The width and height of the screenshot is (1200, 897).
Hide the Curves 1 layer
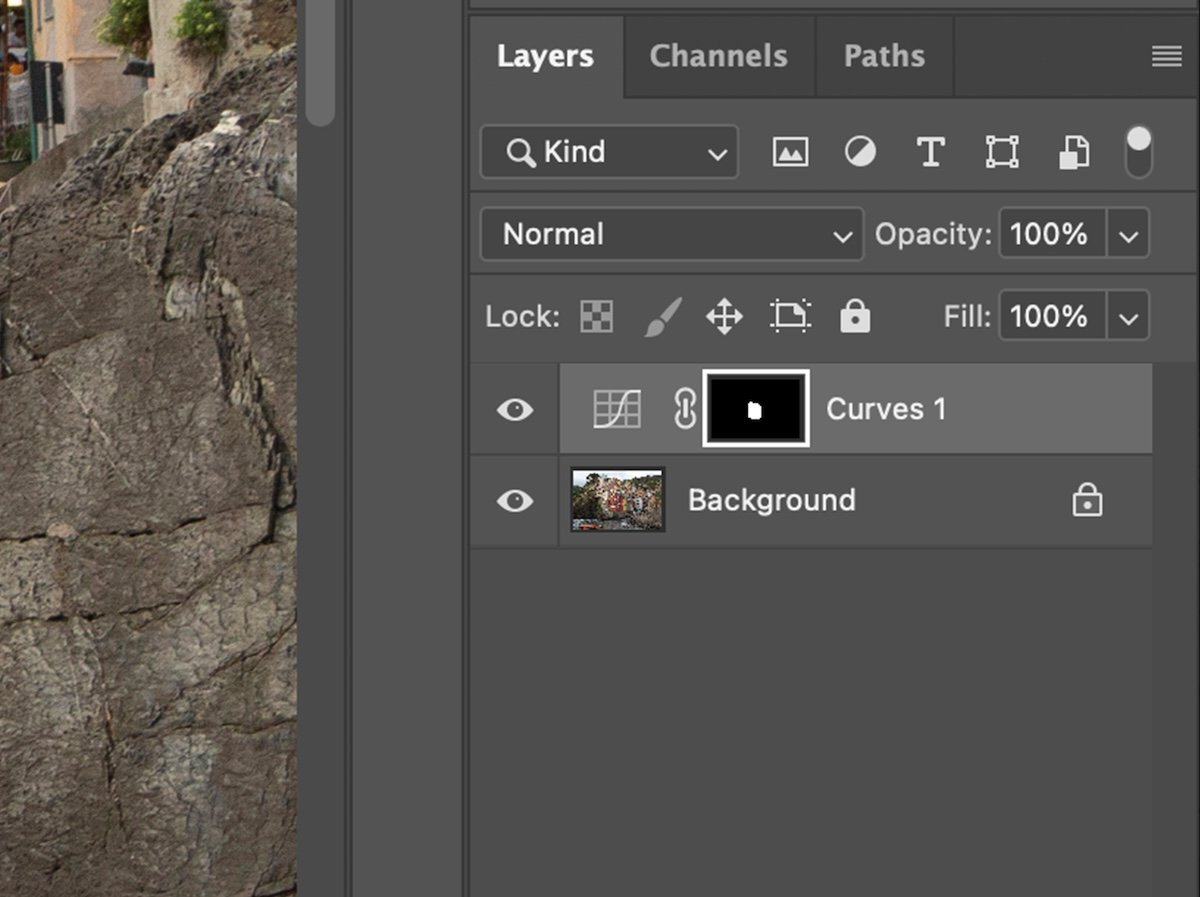(x=515, y=410)
